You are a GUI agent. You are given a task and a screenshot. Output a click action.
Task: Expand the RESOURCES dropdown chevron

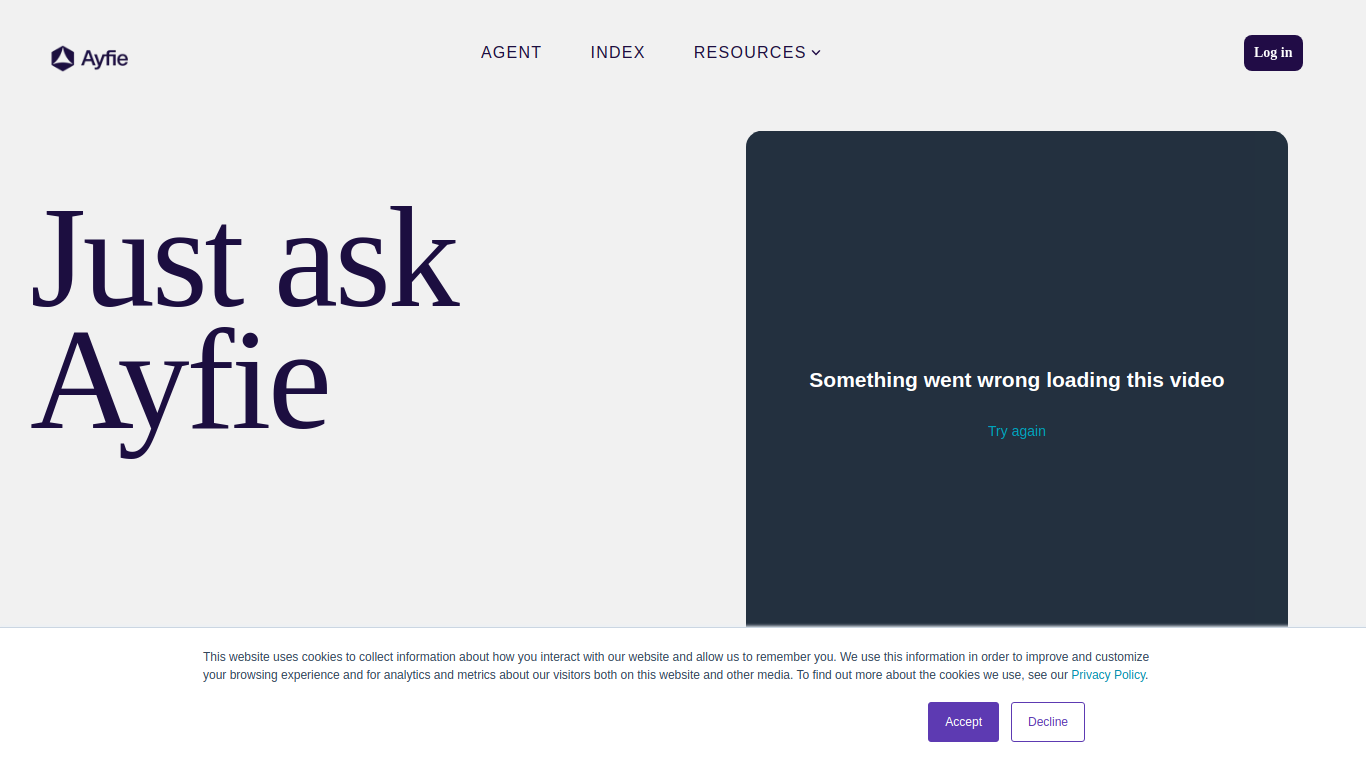click(816, 53)
